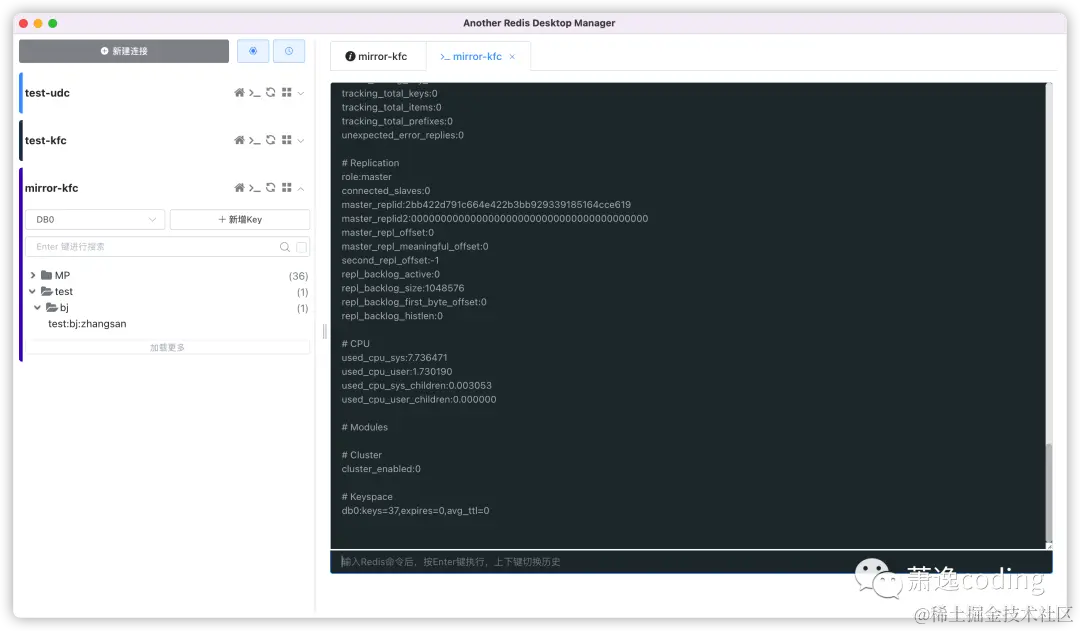Select the test-kfc connection name
1080x631 pixels.
pos(45,141)
